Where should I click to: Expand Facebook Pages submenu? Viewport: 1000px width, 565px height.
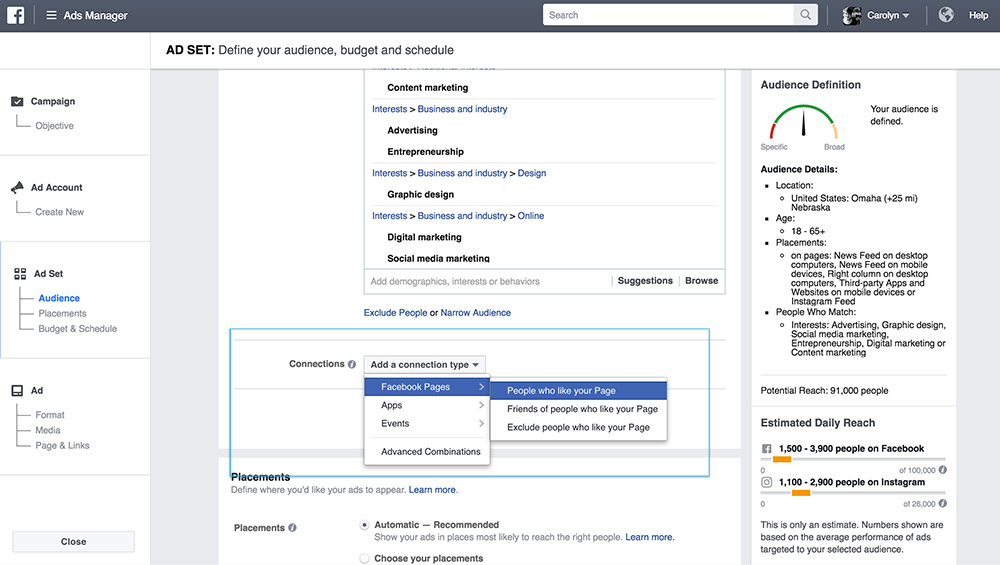pos(427,386)
